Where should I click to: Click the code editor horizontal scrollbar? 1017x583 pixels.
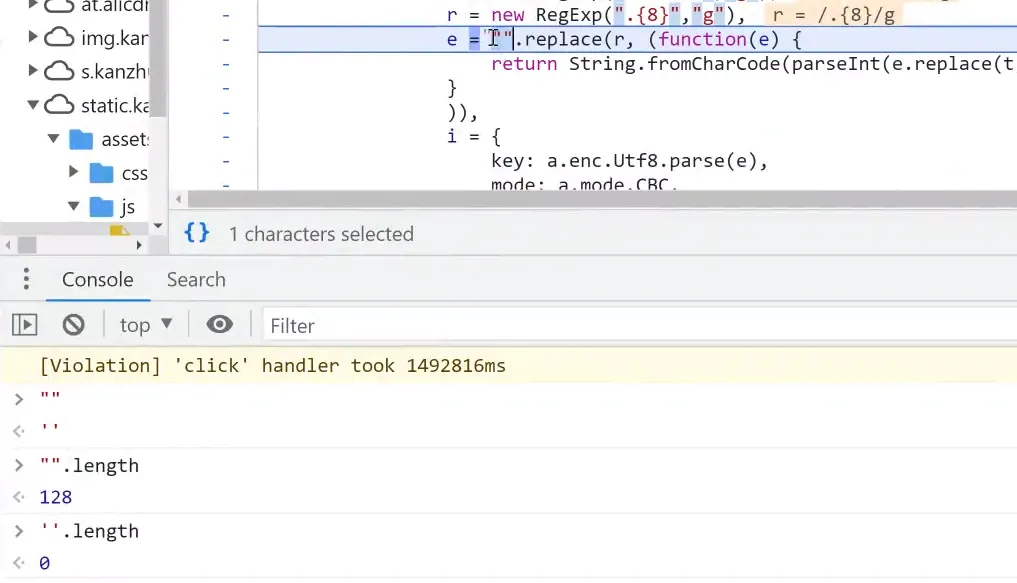[602, 199]
